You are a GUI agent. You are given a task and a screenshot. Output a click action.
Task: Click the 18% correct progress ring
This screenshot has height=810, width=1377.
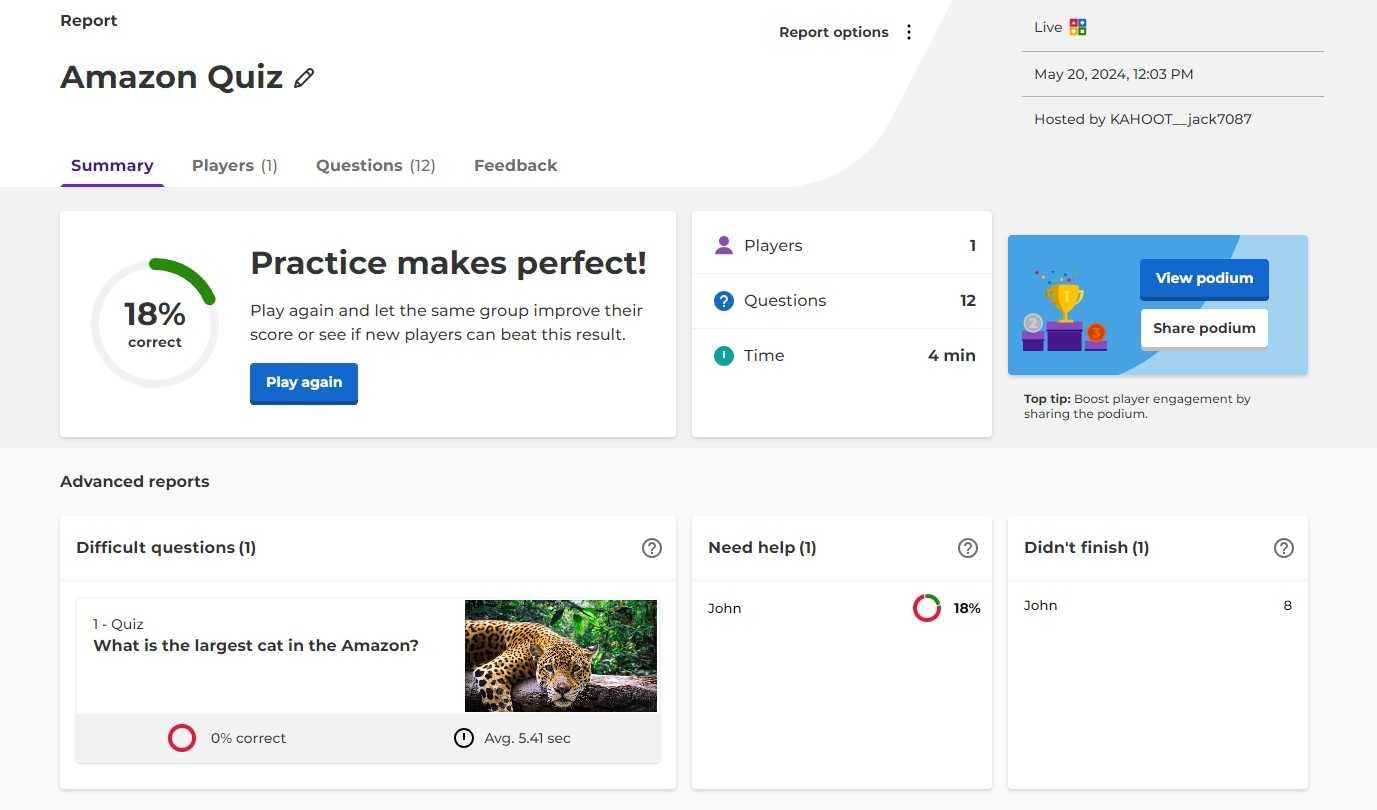pyautogui.click(x=155, y=323)
